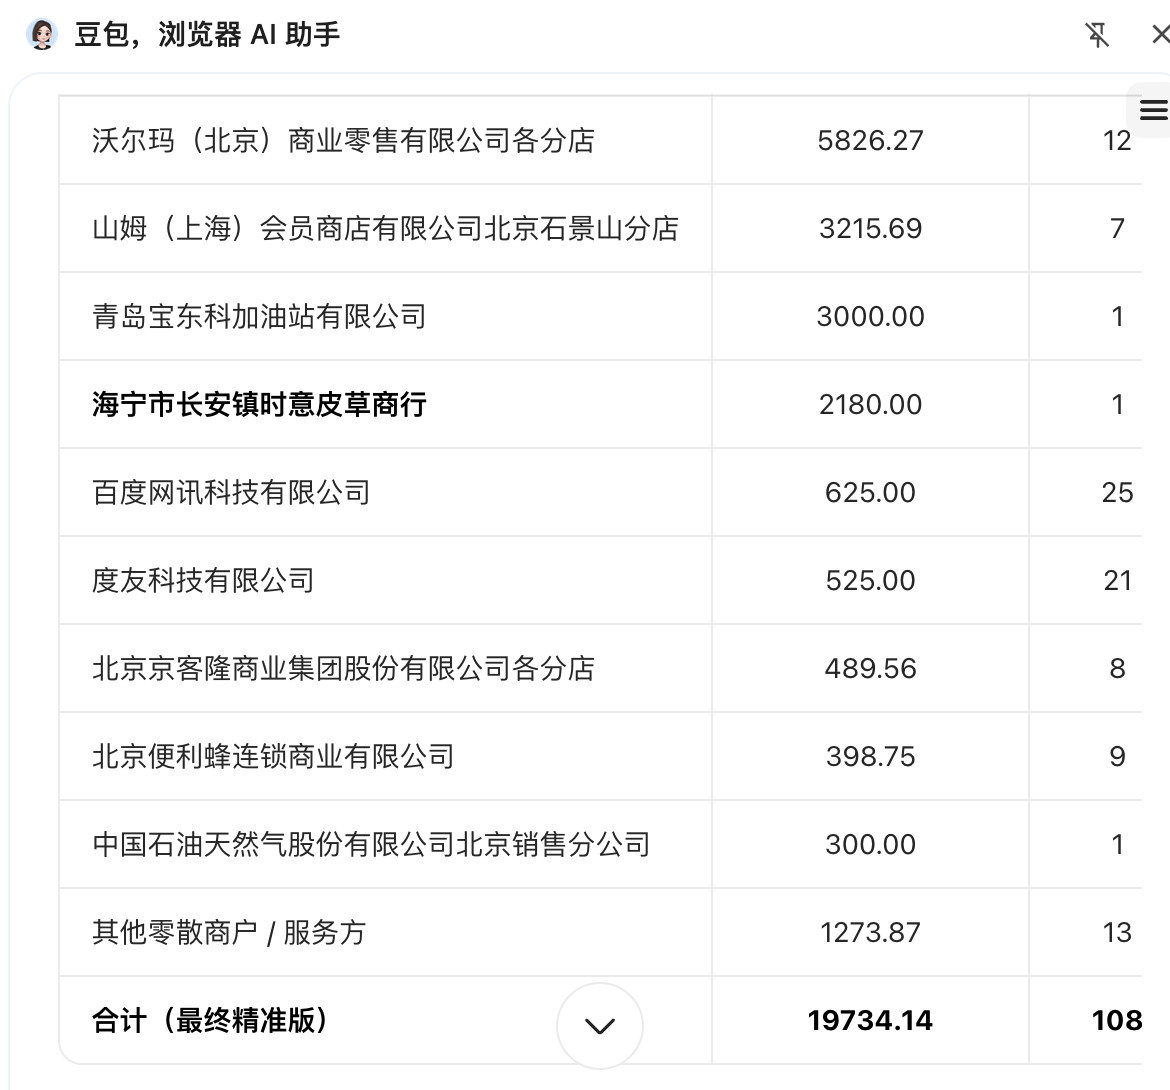Click the 2180.00 amount cell

tap(870, 405)
